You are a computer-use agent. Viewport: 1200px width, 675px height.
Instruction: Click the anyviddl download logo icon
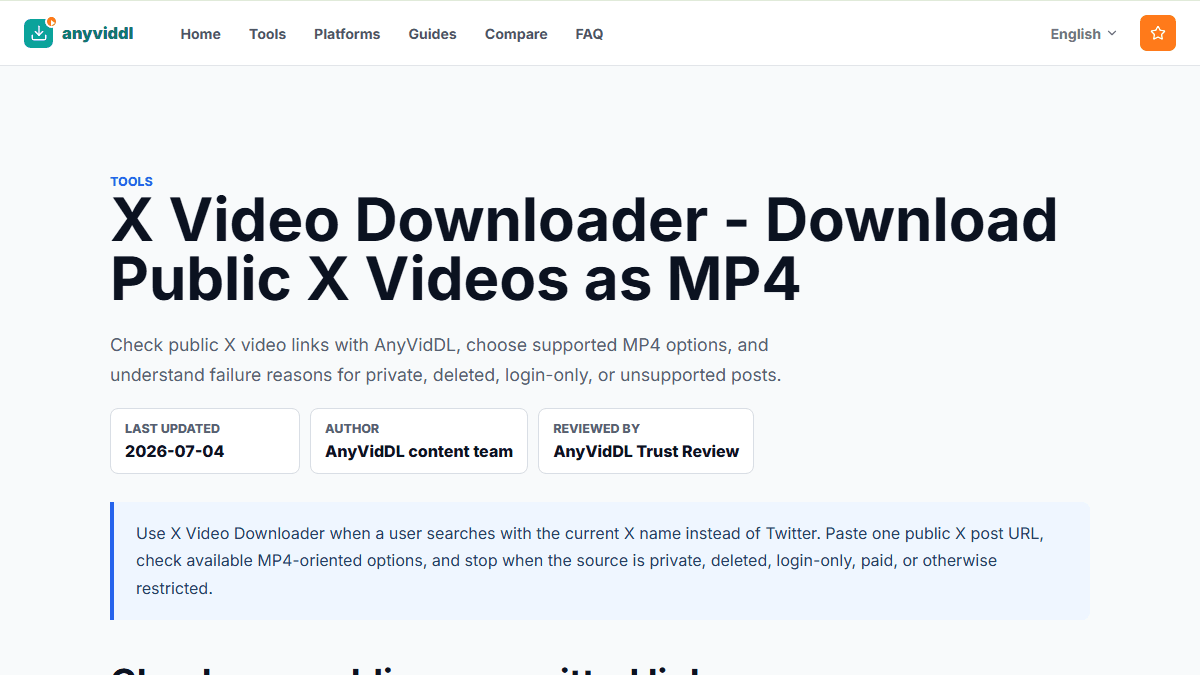point(39,33)
